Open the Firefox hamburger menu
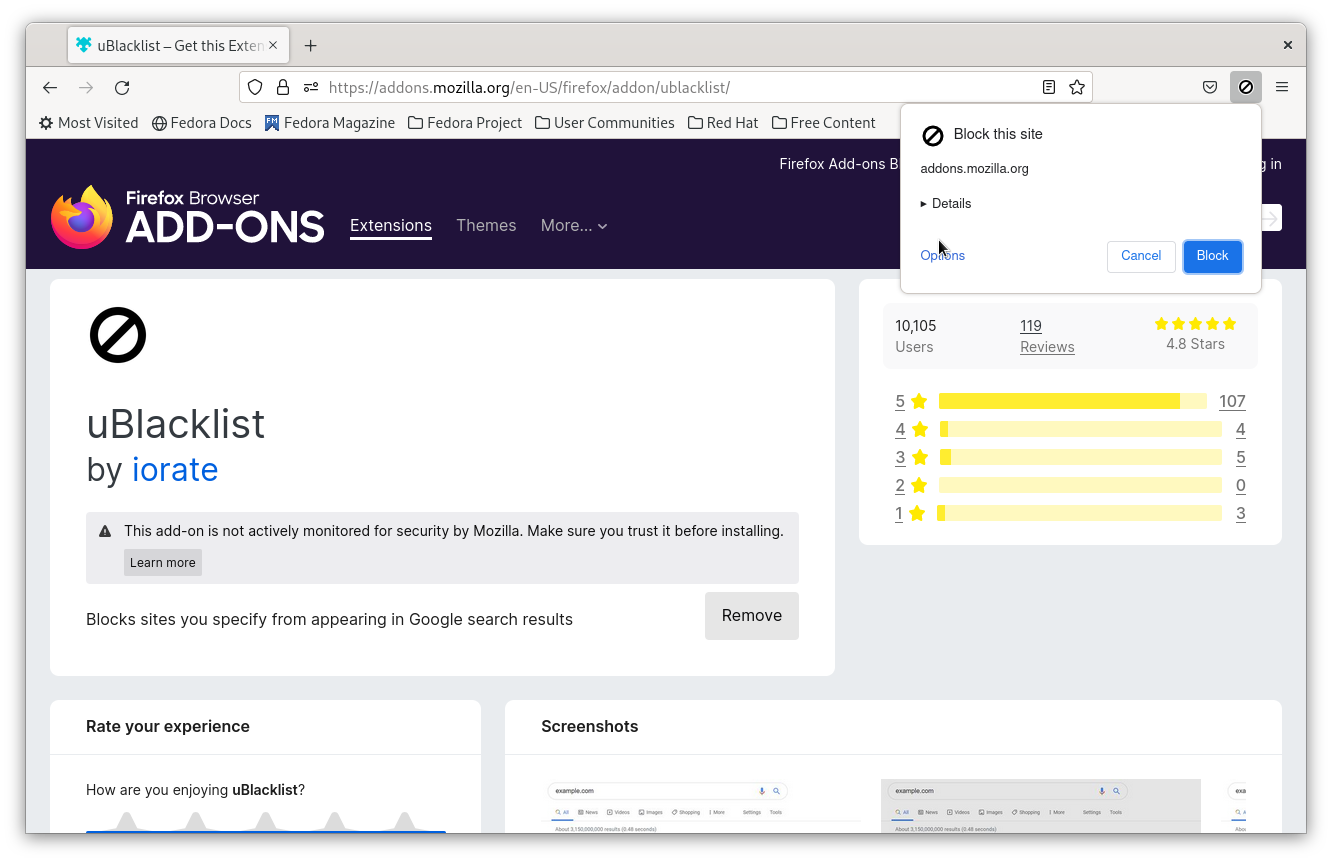1332x862 pixels. (1282, 87)
